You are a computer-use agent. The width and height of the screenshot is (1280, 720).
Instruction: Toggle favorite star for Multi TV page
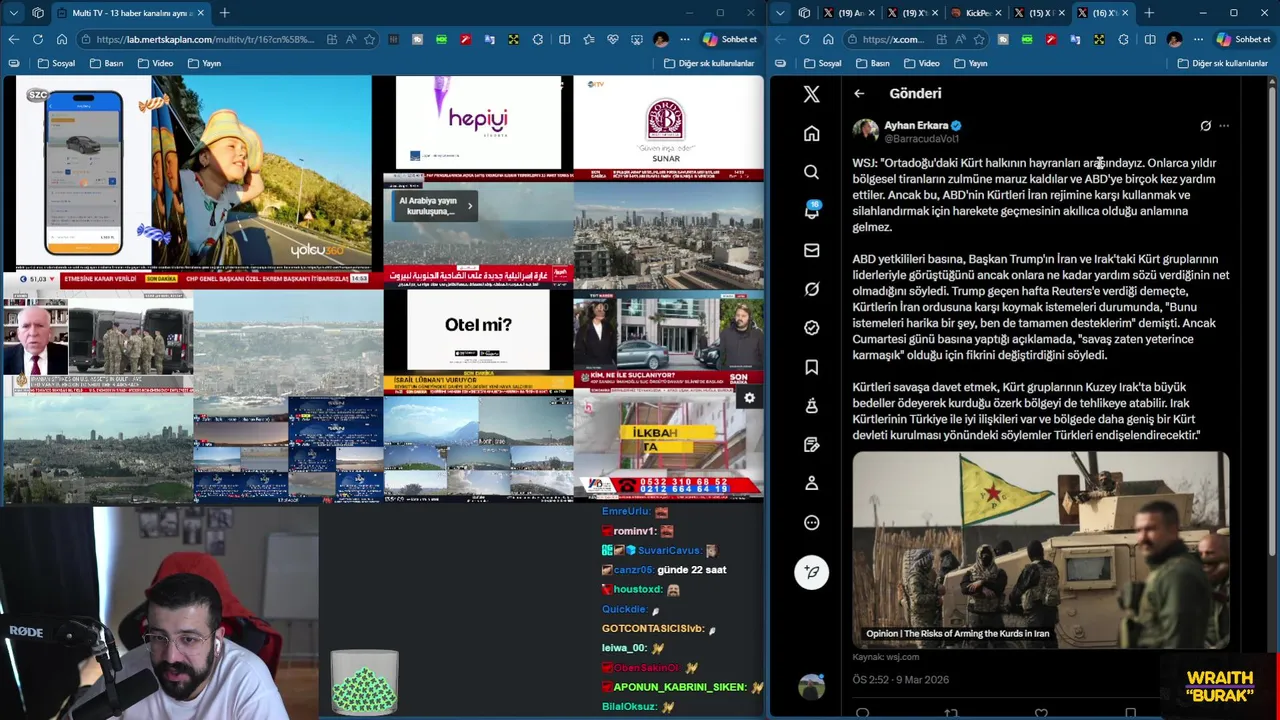(369, 40)
